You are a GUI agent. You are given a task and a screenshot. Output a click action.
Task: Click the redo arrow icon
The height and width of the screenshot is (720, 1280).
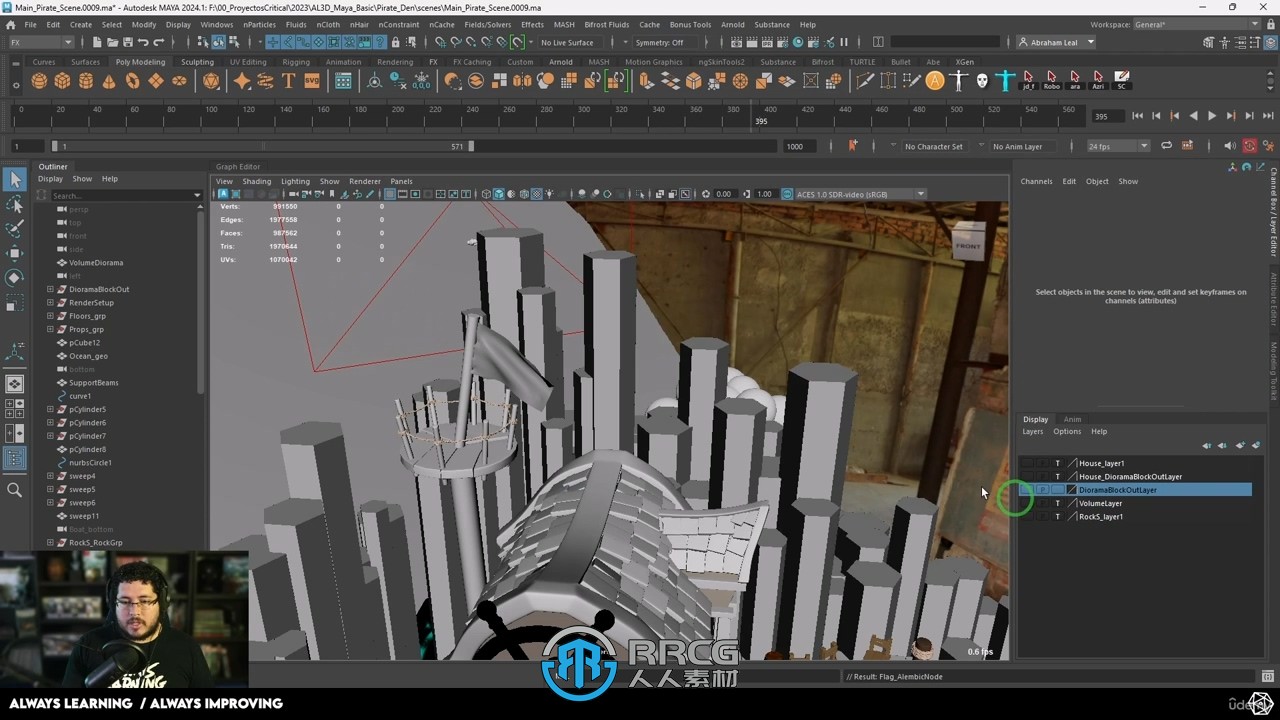[x=159, y=42]
